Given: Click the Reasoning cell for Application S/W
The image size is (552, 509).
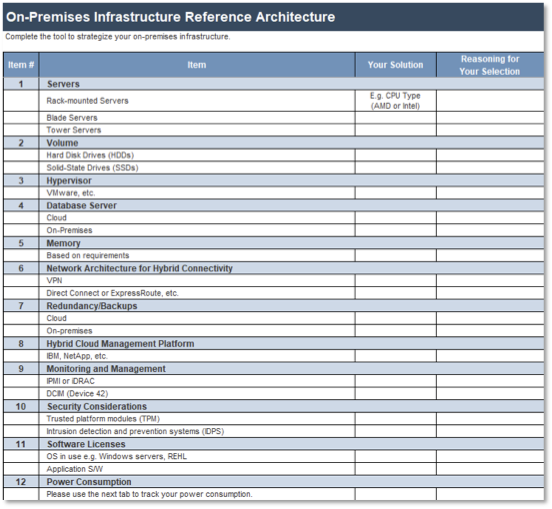Looking at the screenshot, I should [x=490, y=469].
